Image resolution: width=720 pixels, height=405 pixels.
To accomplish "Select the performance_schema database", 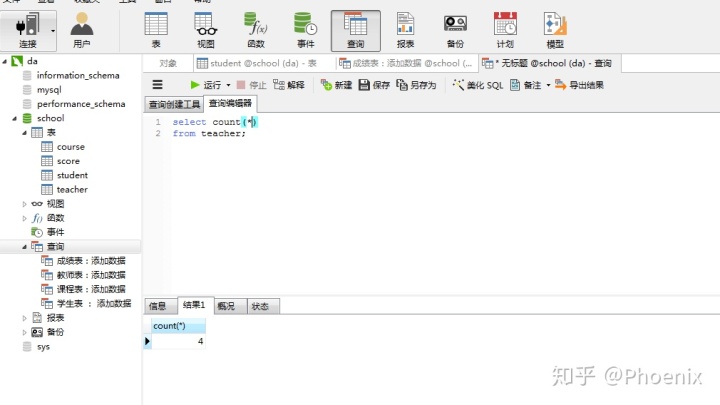I will [x=81, y=104].
